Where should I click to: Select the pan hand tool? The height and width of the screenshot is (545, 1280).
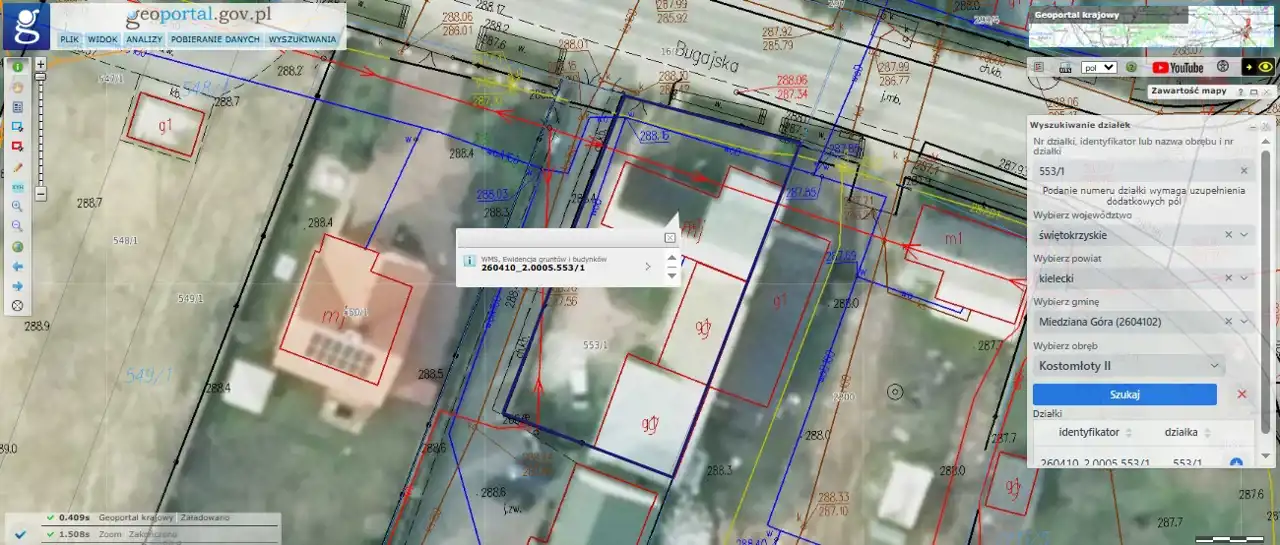(17, 86)
